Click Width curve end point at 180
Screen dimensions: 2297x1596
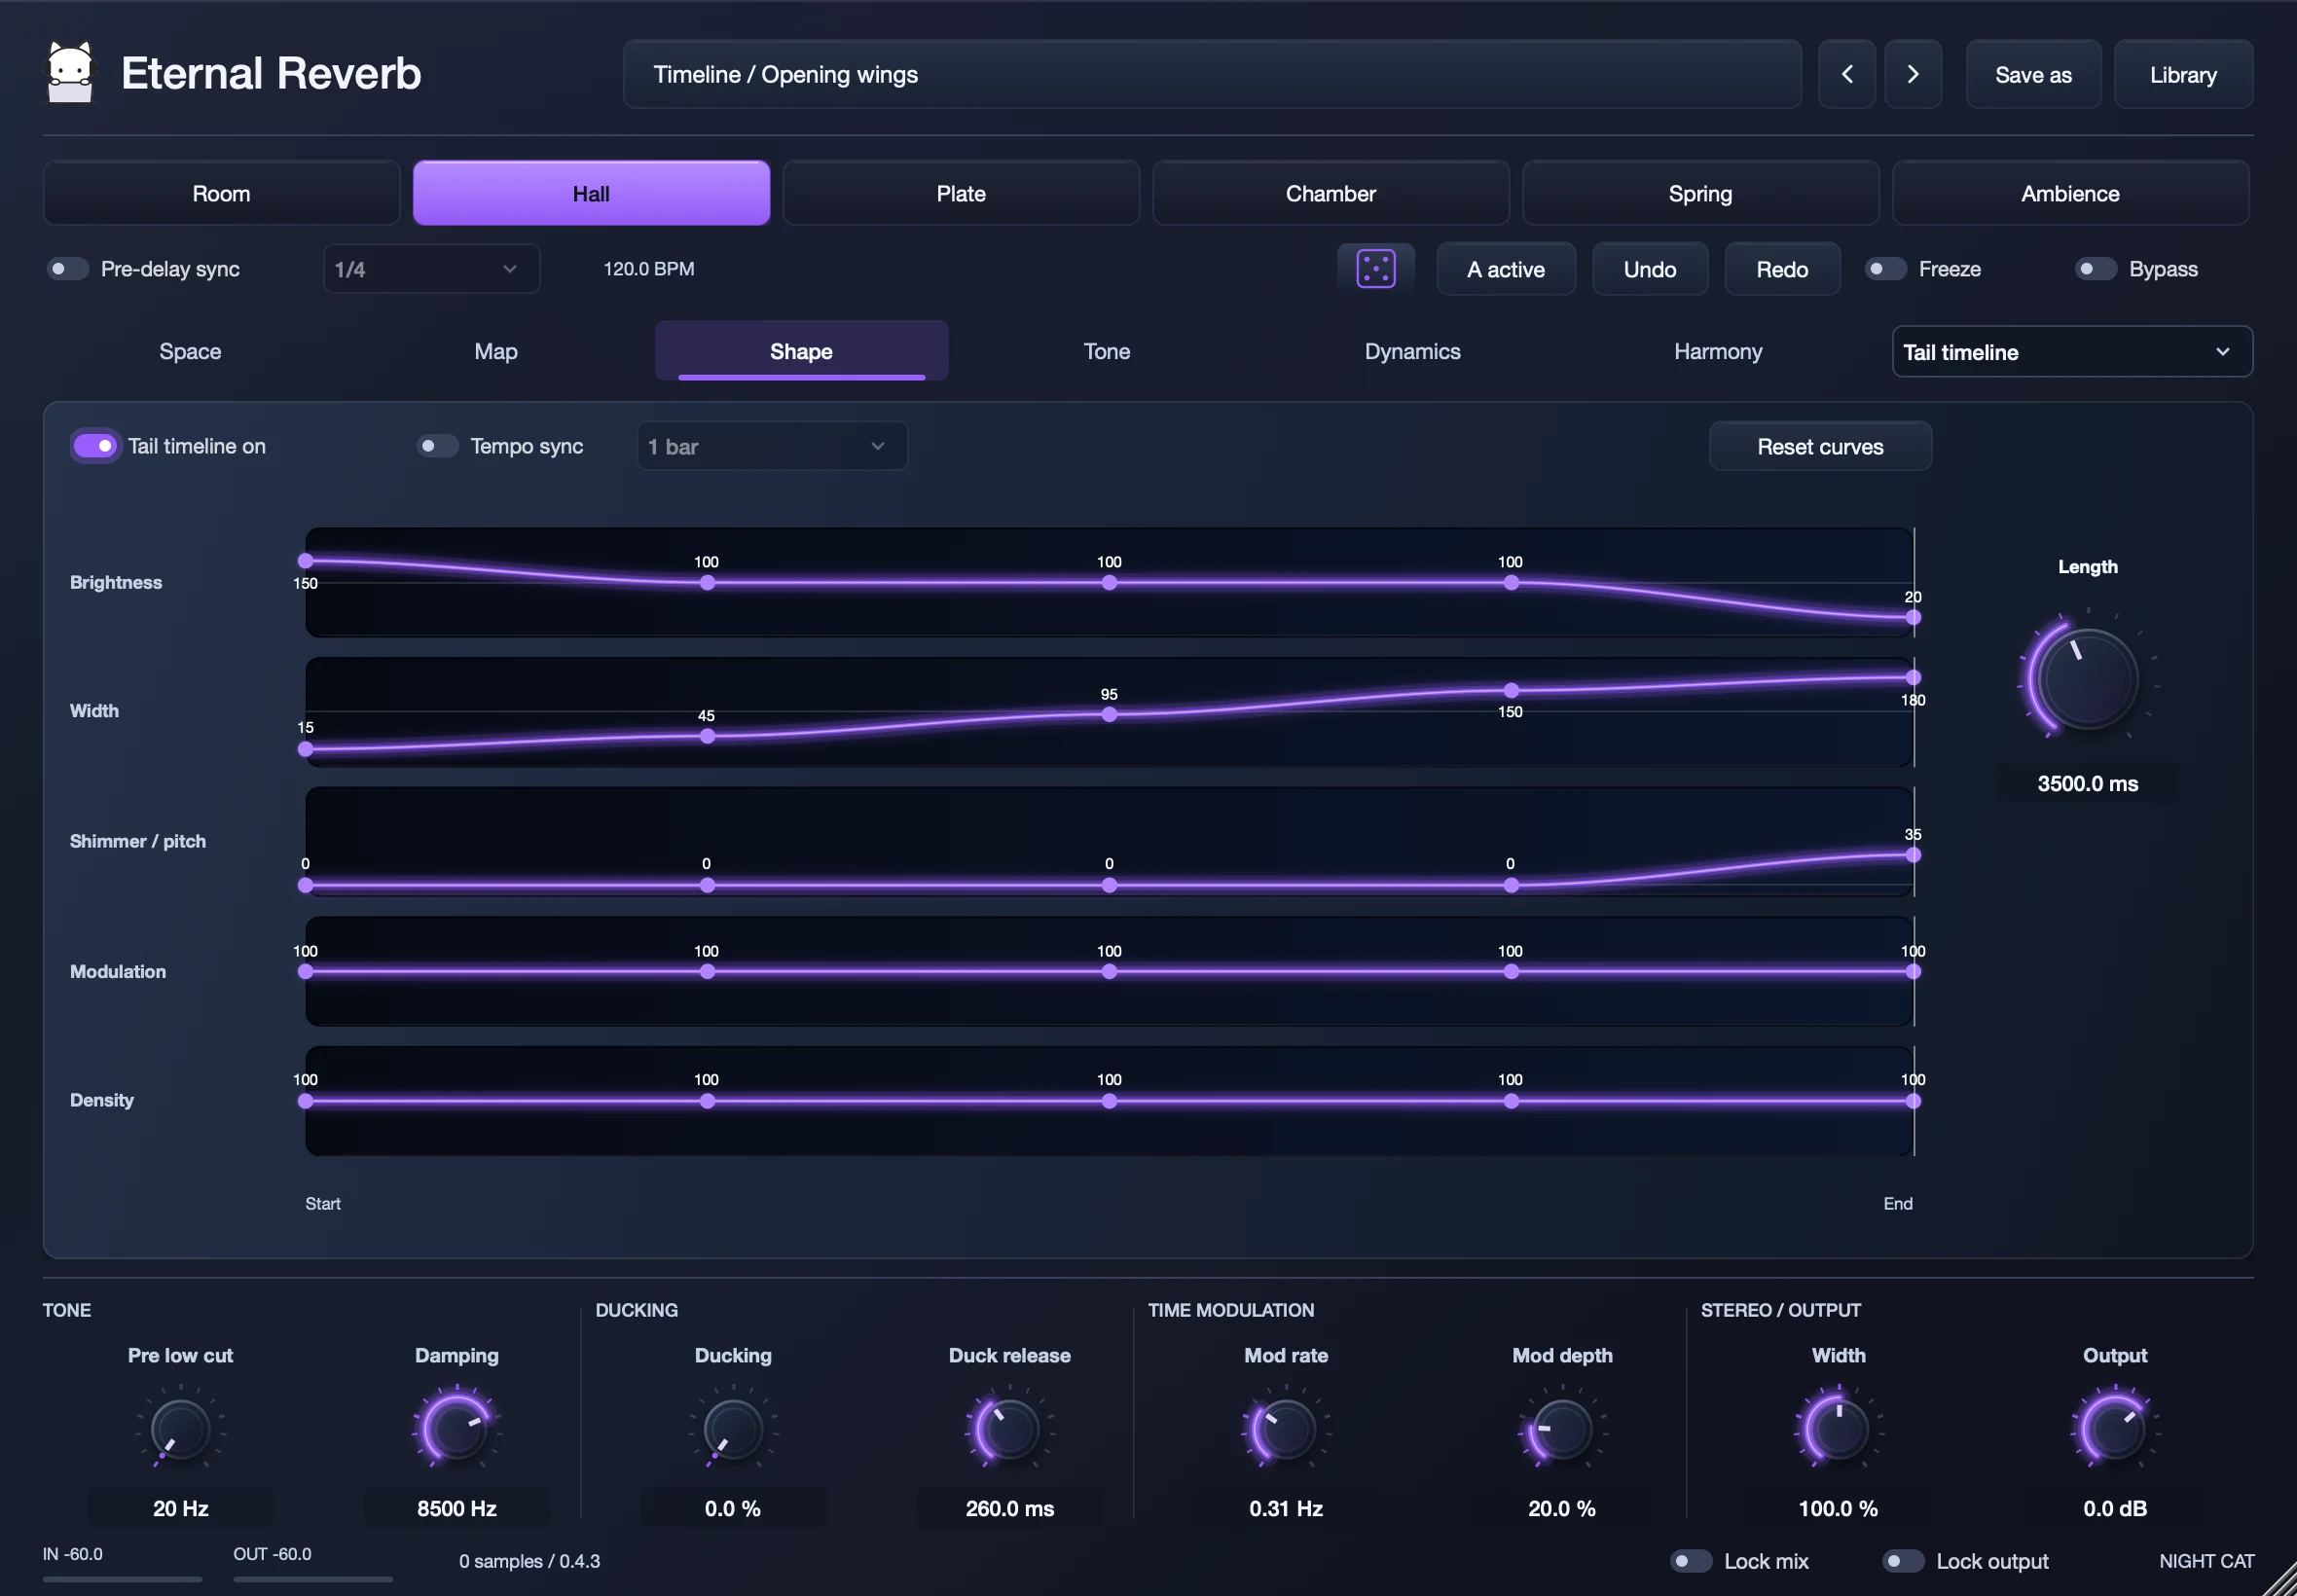pos(1913,677)
